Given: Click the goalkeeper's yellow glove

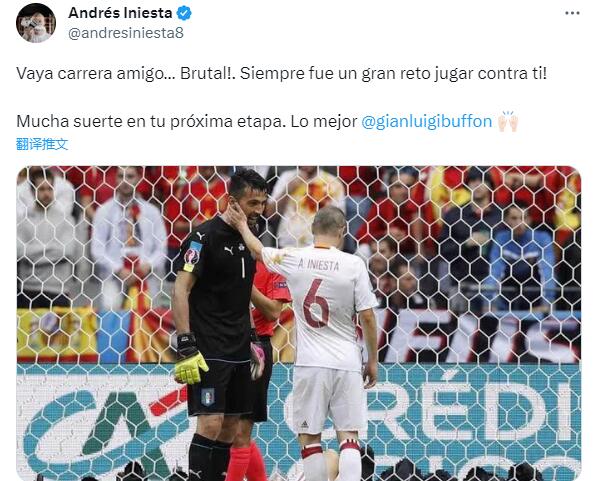Looking at the screenshot, I should (x=190, y=365).
